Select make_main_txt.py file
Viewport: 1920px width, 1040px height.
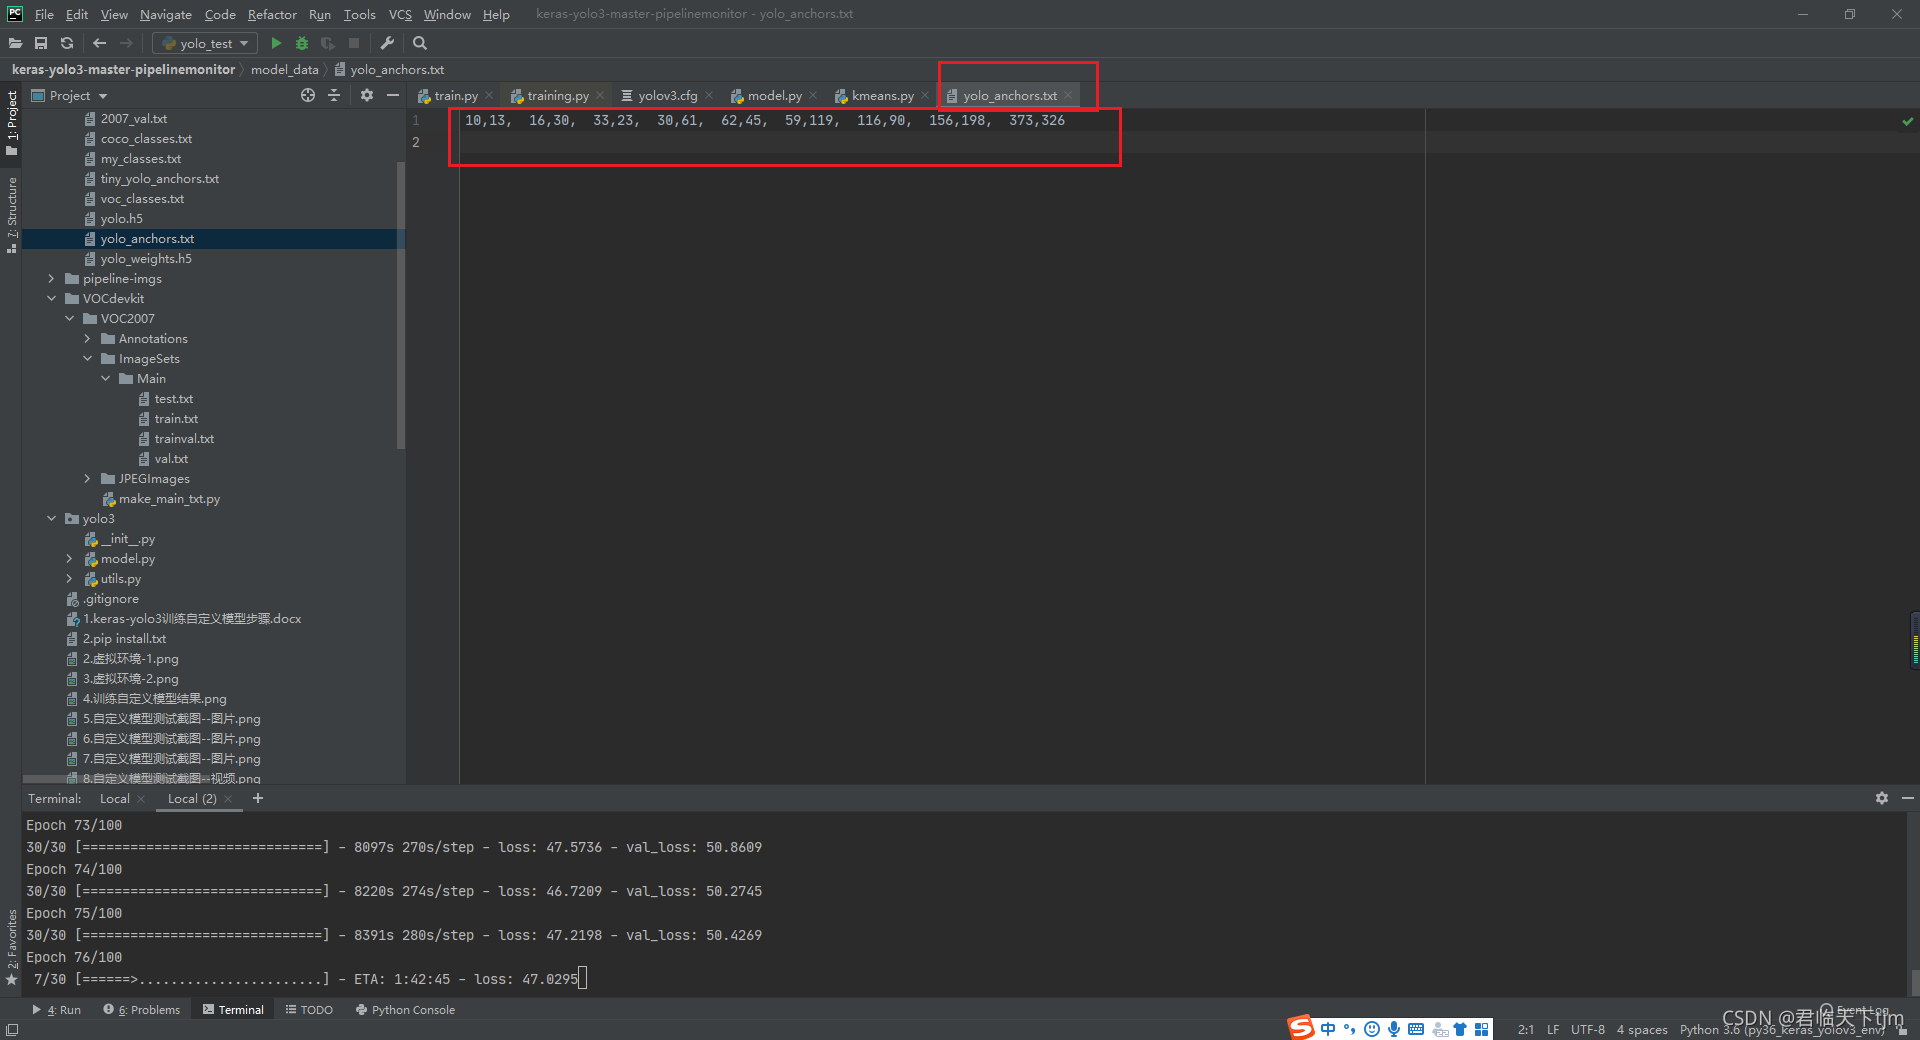click(x=169, y=499)
